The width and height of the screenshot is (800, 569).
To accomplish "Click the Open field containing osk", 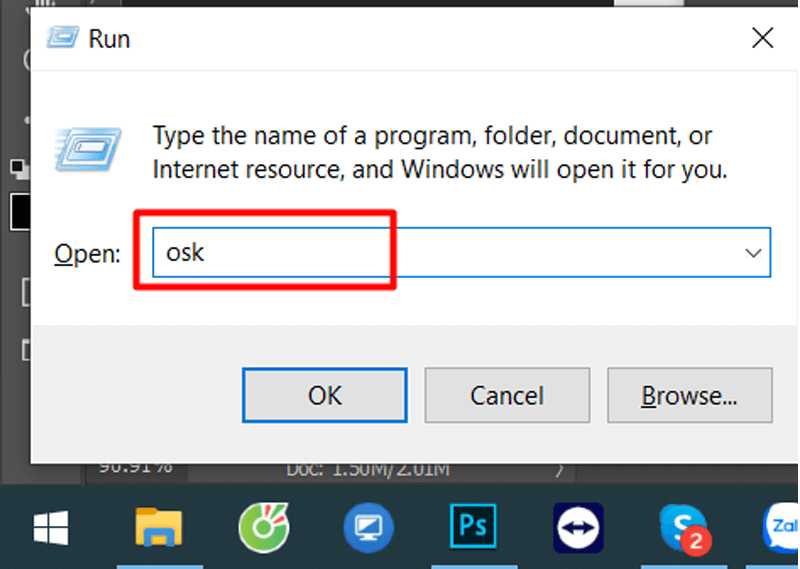I will 461,253.
